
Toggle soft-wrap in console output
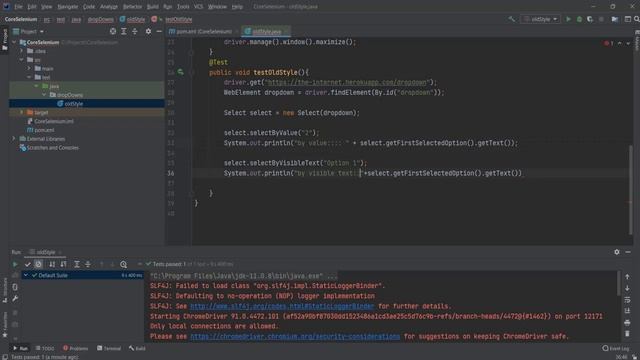tap(627, 300)
